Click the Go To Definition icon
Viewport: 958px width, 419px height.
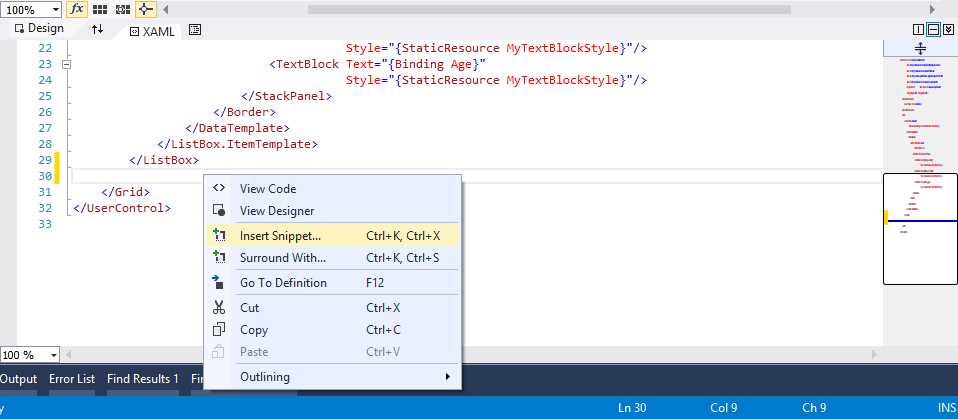pos(218,282)
